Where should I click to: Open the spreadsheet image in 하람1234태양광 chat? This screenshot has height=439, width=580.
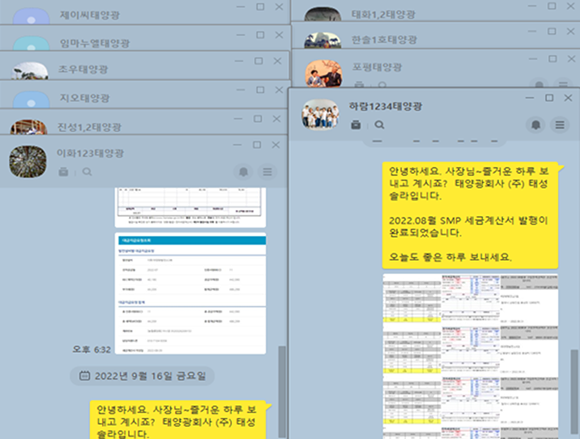point(470,356)
